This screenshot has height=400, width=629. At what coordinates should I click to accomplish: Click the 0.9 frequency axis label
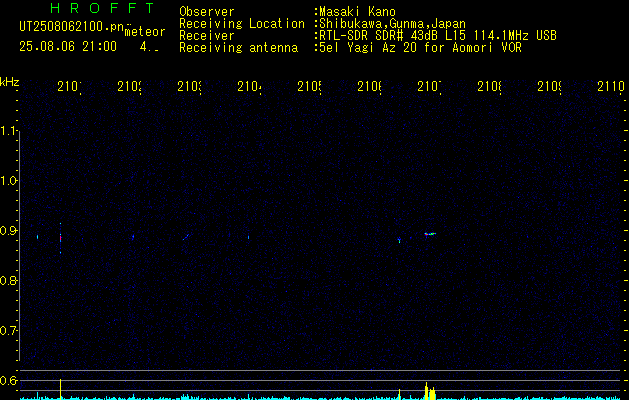pos(8,231)
